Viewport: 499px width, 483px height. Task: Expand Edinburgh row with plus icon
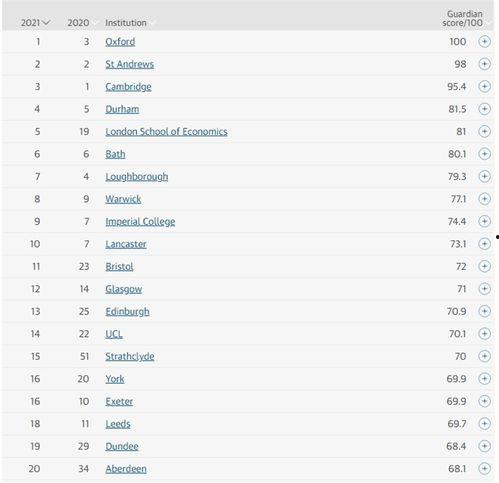(x=484, y=311)
